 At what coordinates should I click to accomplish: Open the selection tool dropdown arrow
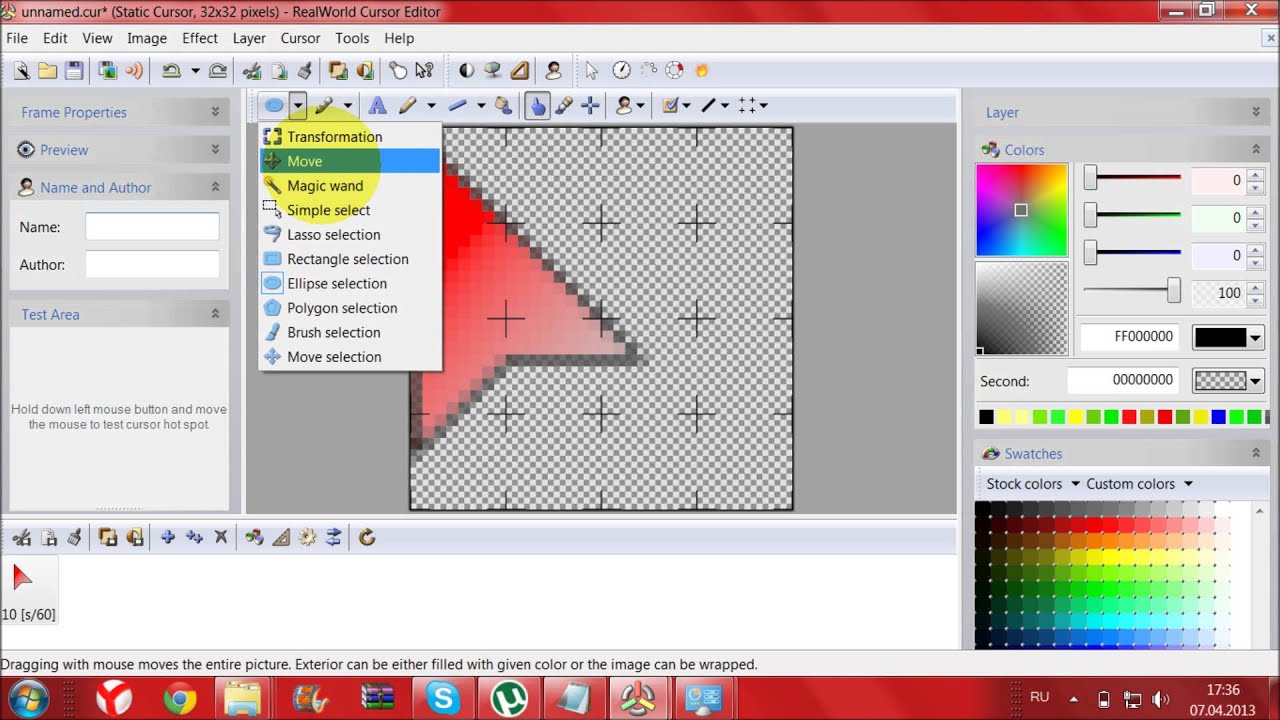tap(298, 105)
